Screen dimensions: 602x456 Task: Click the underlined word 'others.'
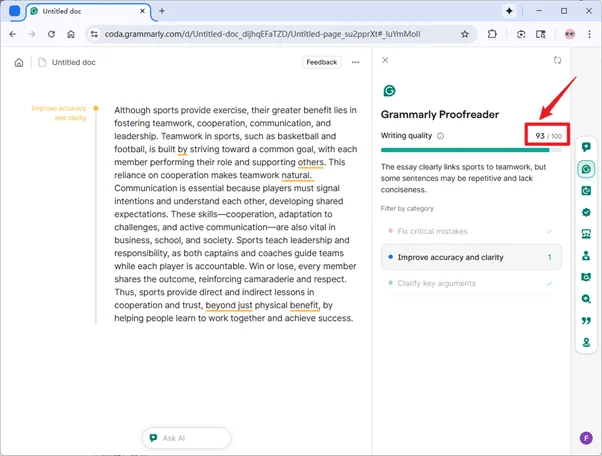[x=311, y=162]
